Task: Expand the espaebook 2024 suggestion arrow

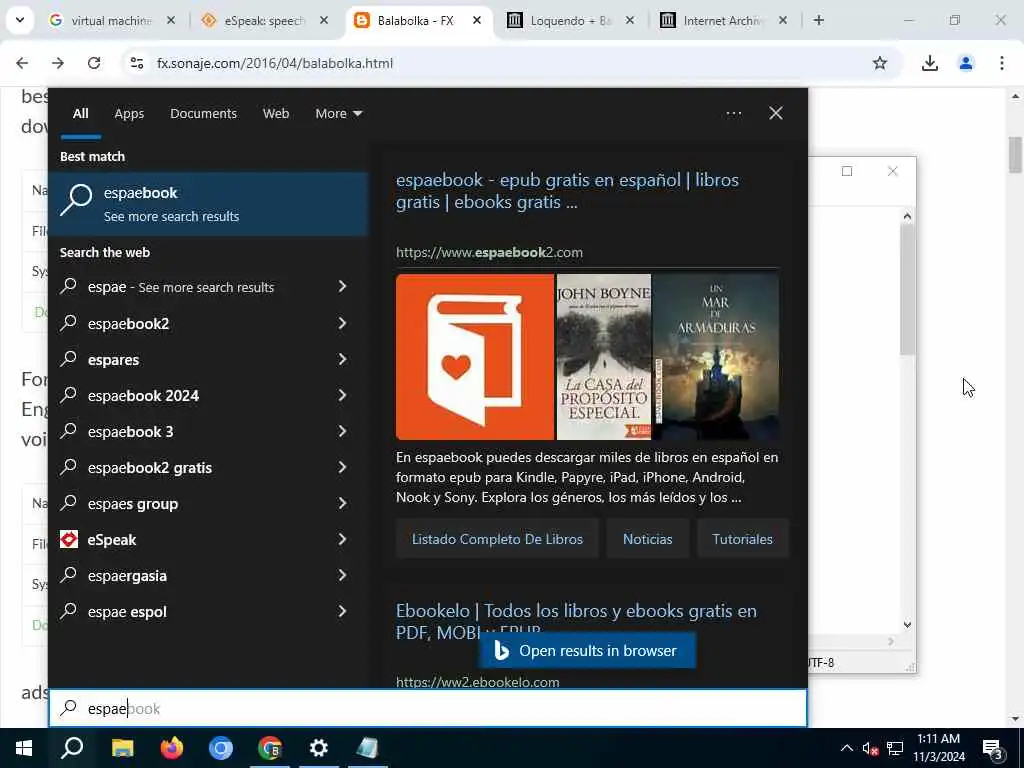Action: pos(342,395)
